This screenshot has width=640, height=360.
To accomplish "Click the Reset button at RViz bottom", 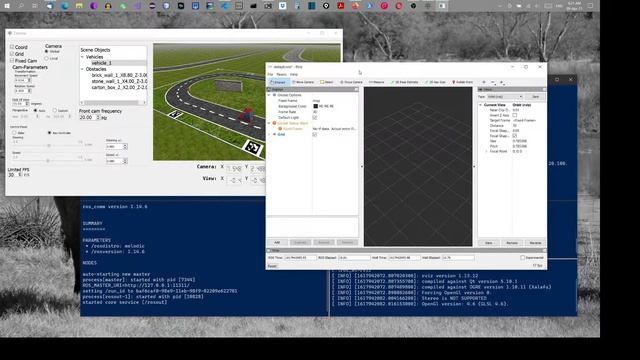I will 272,266.
